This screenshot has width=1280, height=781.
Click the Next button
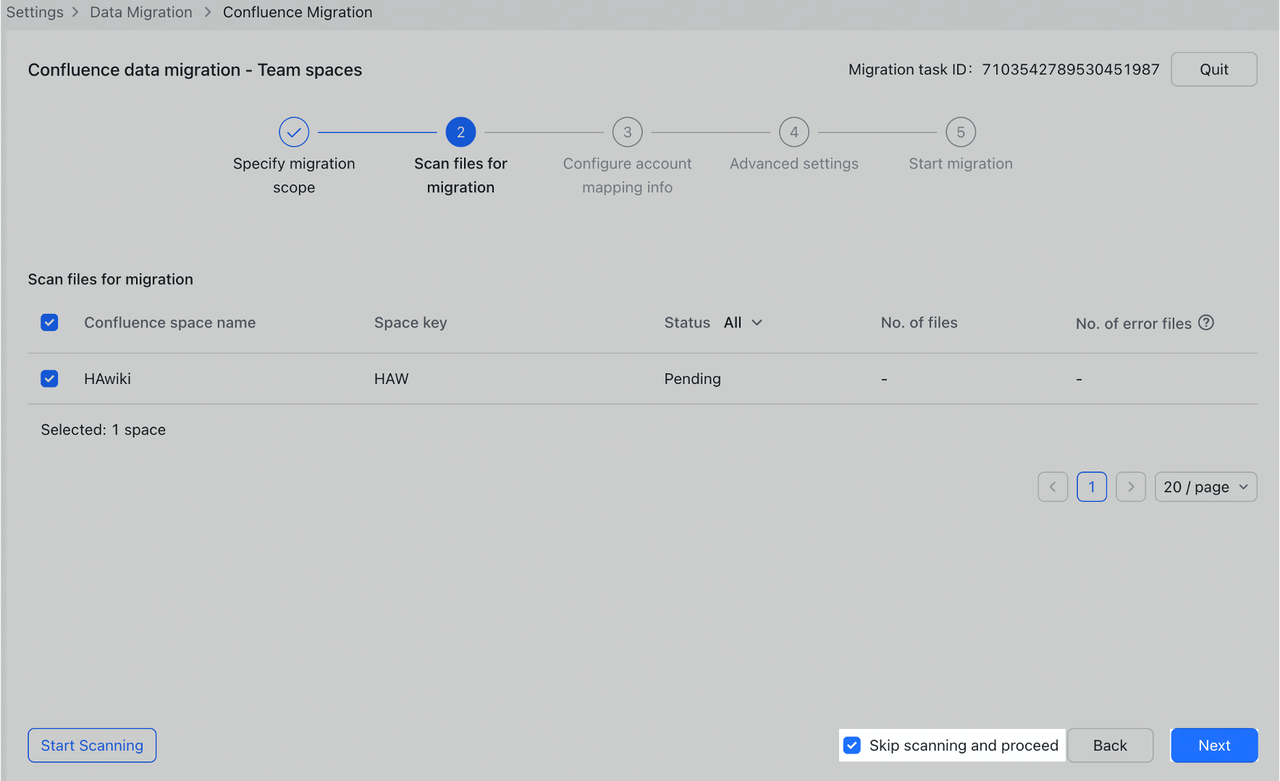[x=1214, y=745]
